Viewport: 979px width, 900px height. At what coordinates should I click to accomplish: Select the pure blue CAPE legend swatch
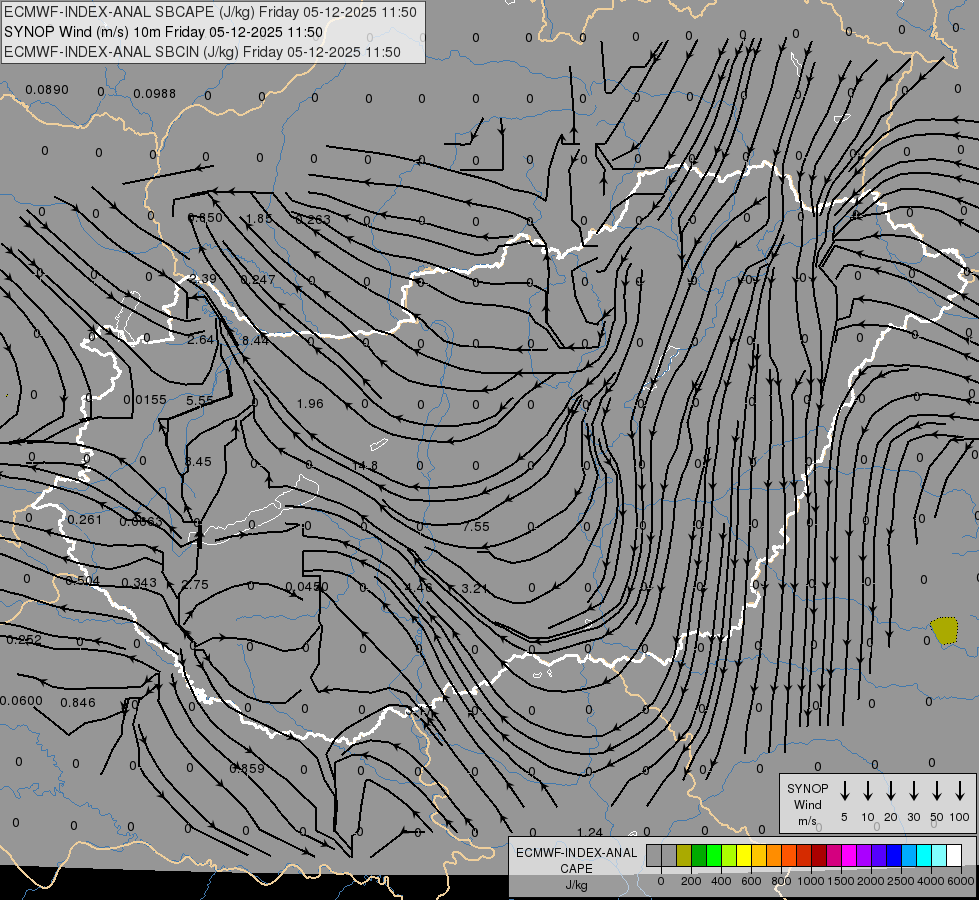click(x=893, y=856)
